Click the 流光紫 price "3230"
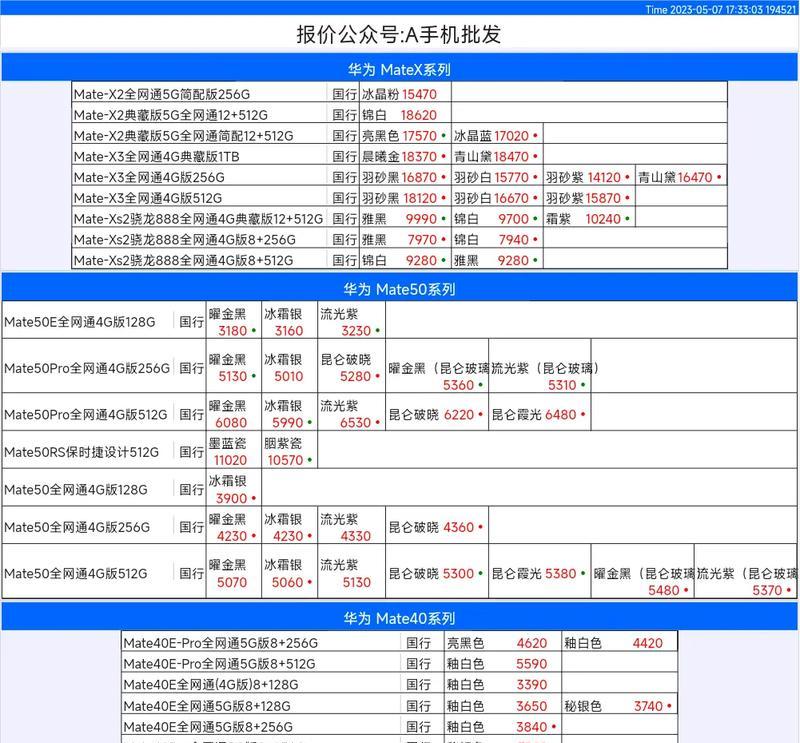This screenshot has width=800, height=743. pos(356,331)
